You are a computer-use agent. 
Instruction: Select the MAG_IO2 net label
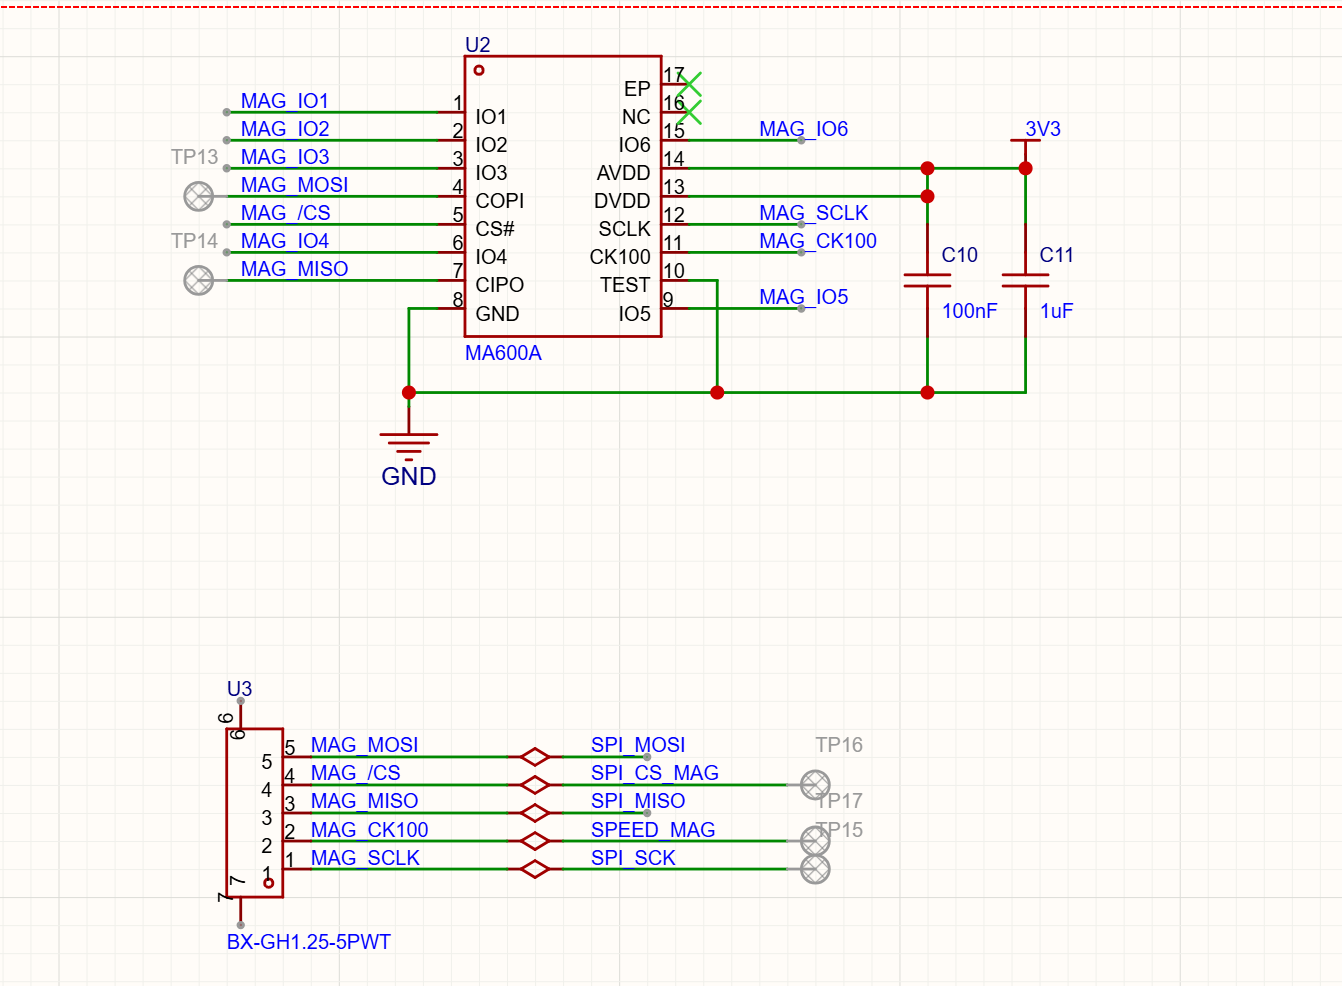[285, 129]
